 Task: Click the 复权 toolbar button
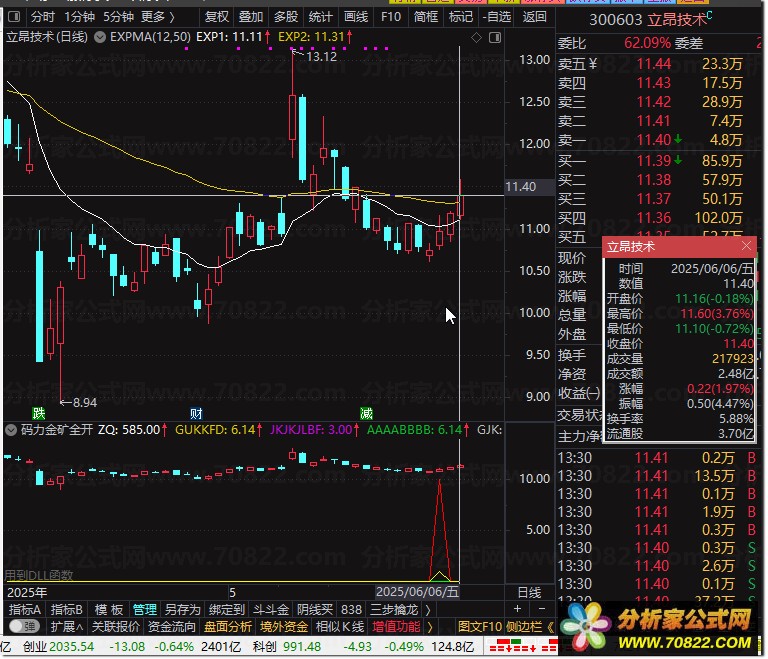click(x=216, y=17)
